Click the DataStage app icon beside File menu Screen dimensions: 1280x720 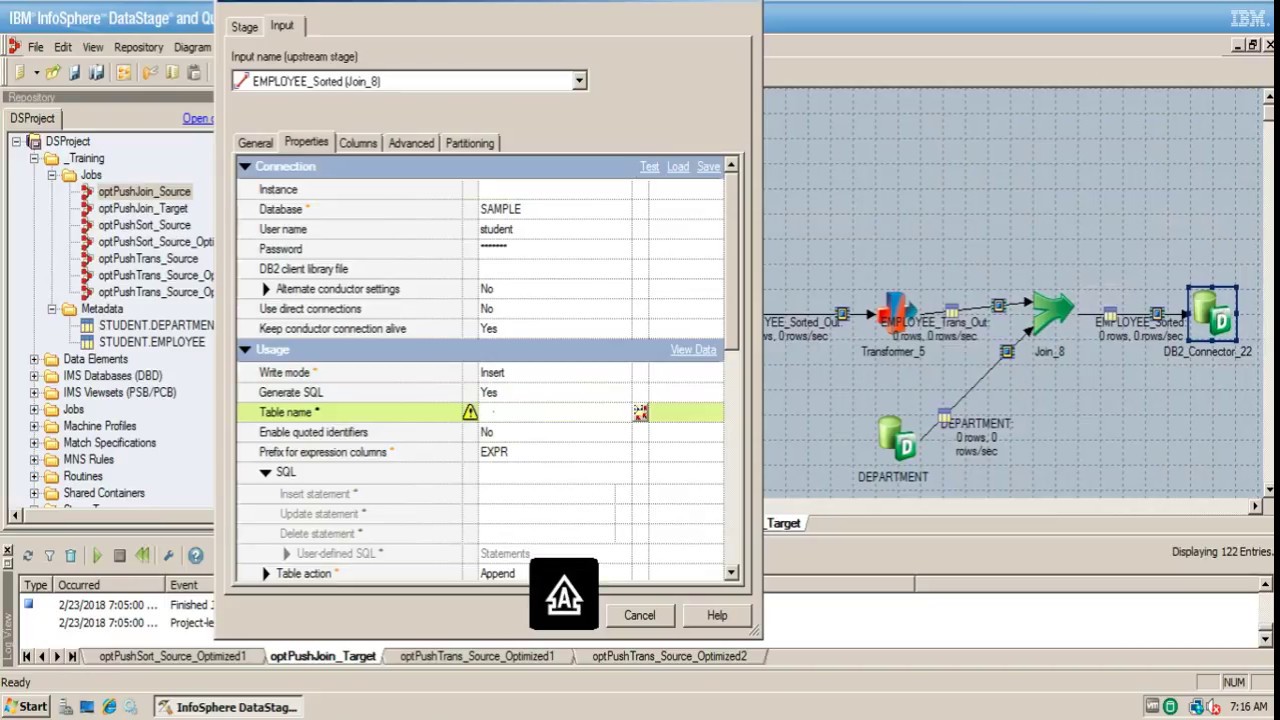tap(14, 47)
